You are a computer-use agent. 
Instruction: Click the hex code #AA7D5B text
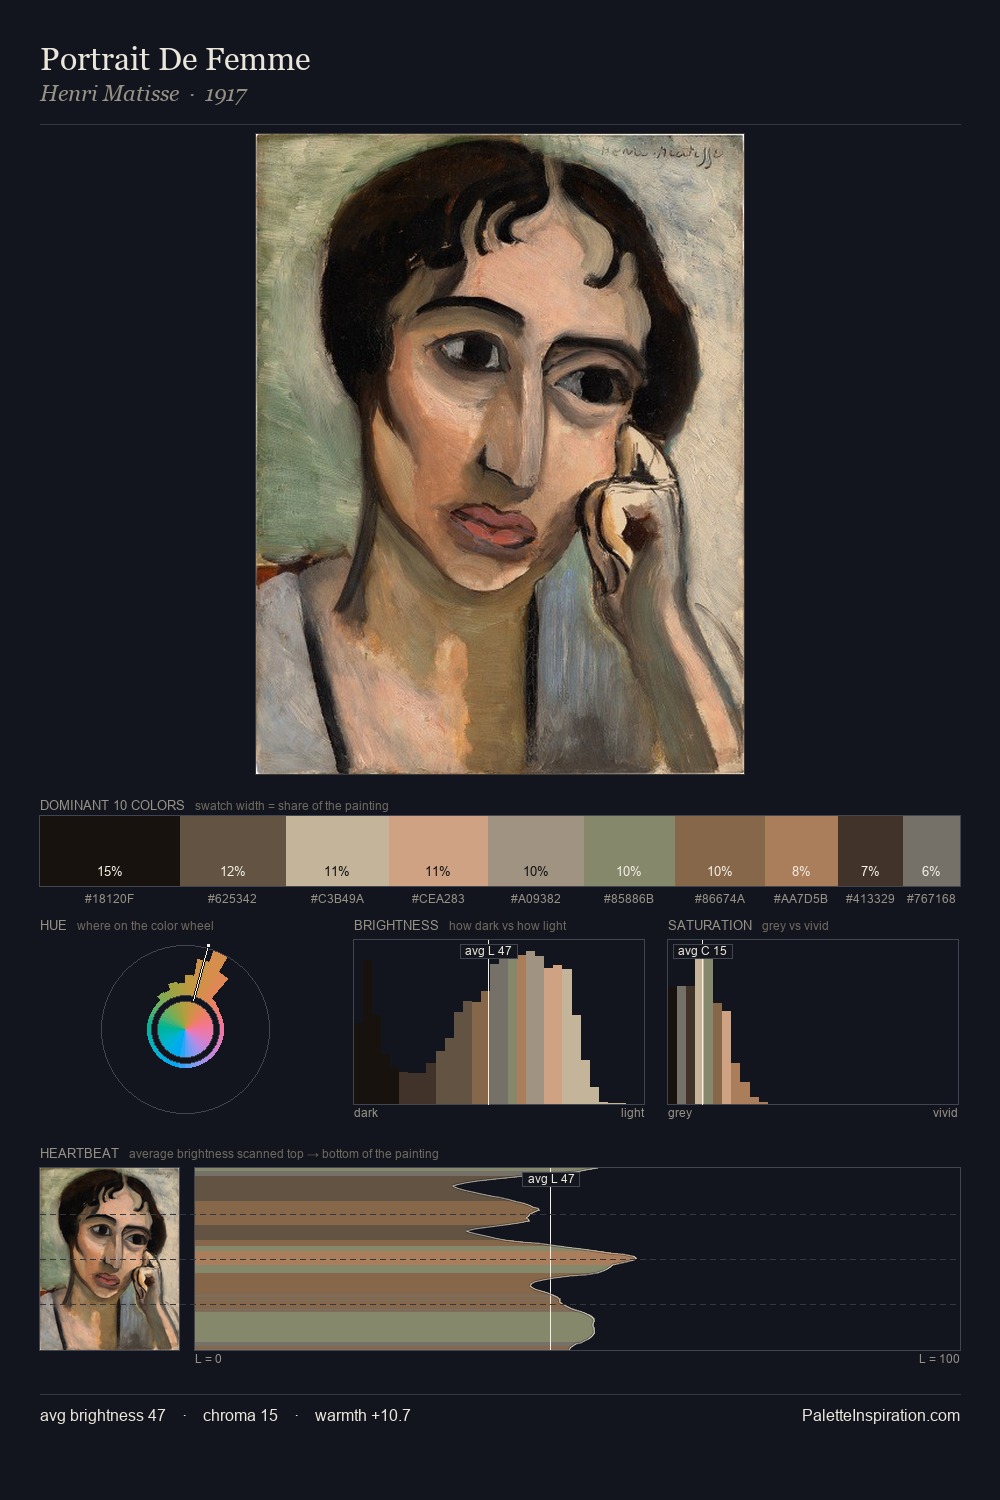(x=801, y=899)
